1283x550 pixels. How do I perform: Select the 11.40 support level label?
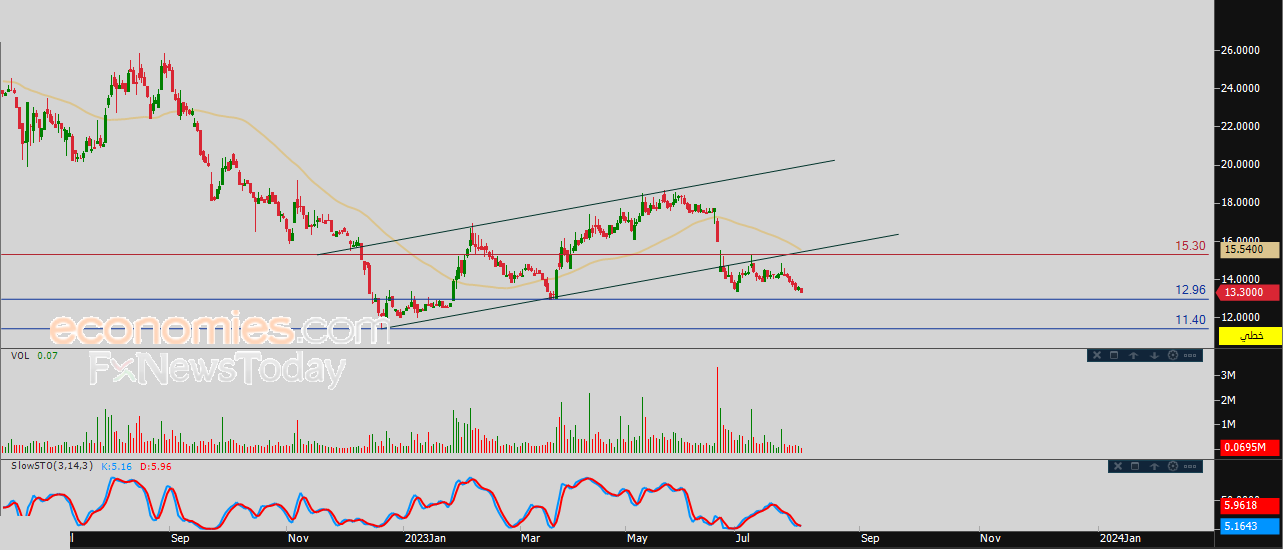pyautogui.click(x=1190, y=320)
